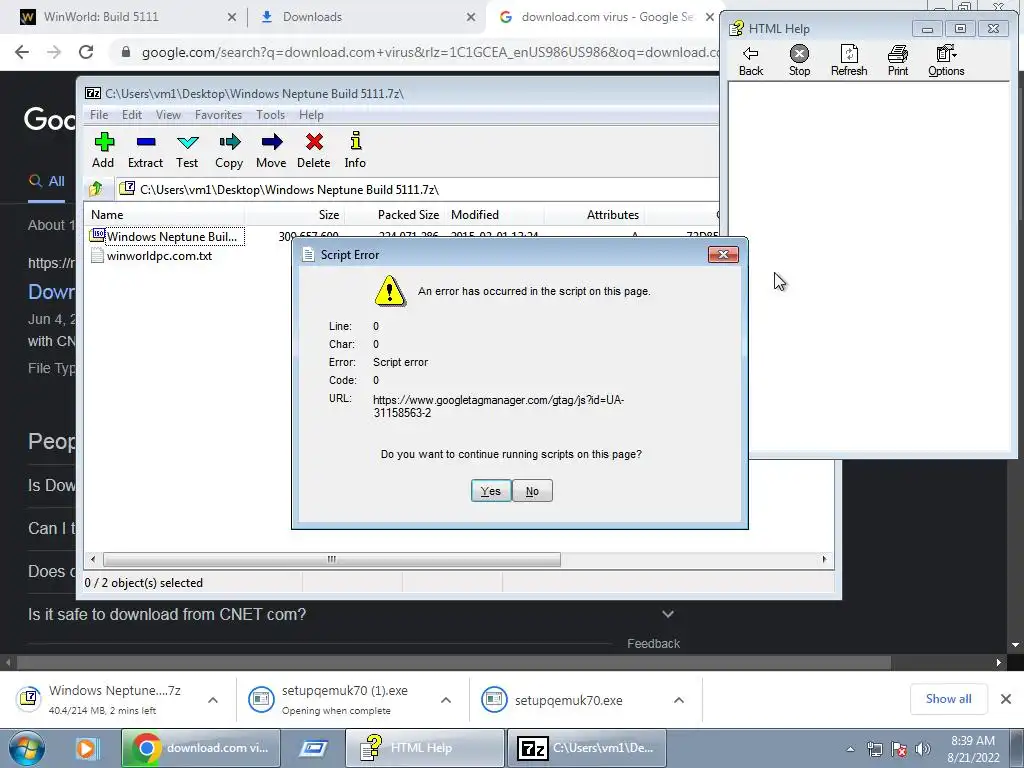The width and height of the screenshot is (1024, 768).
Task: Open Options in HTML Help toolbar
Action: point(946,61)
